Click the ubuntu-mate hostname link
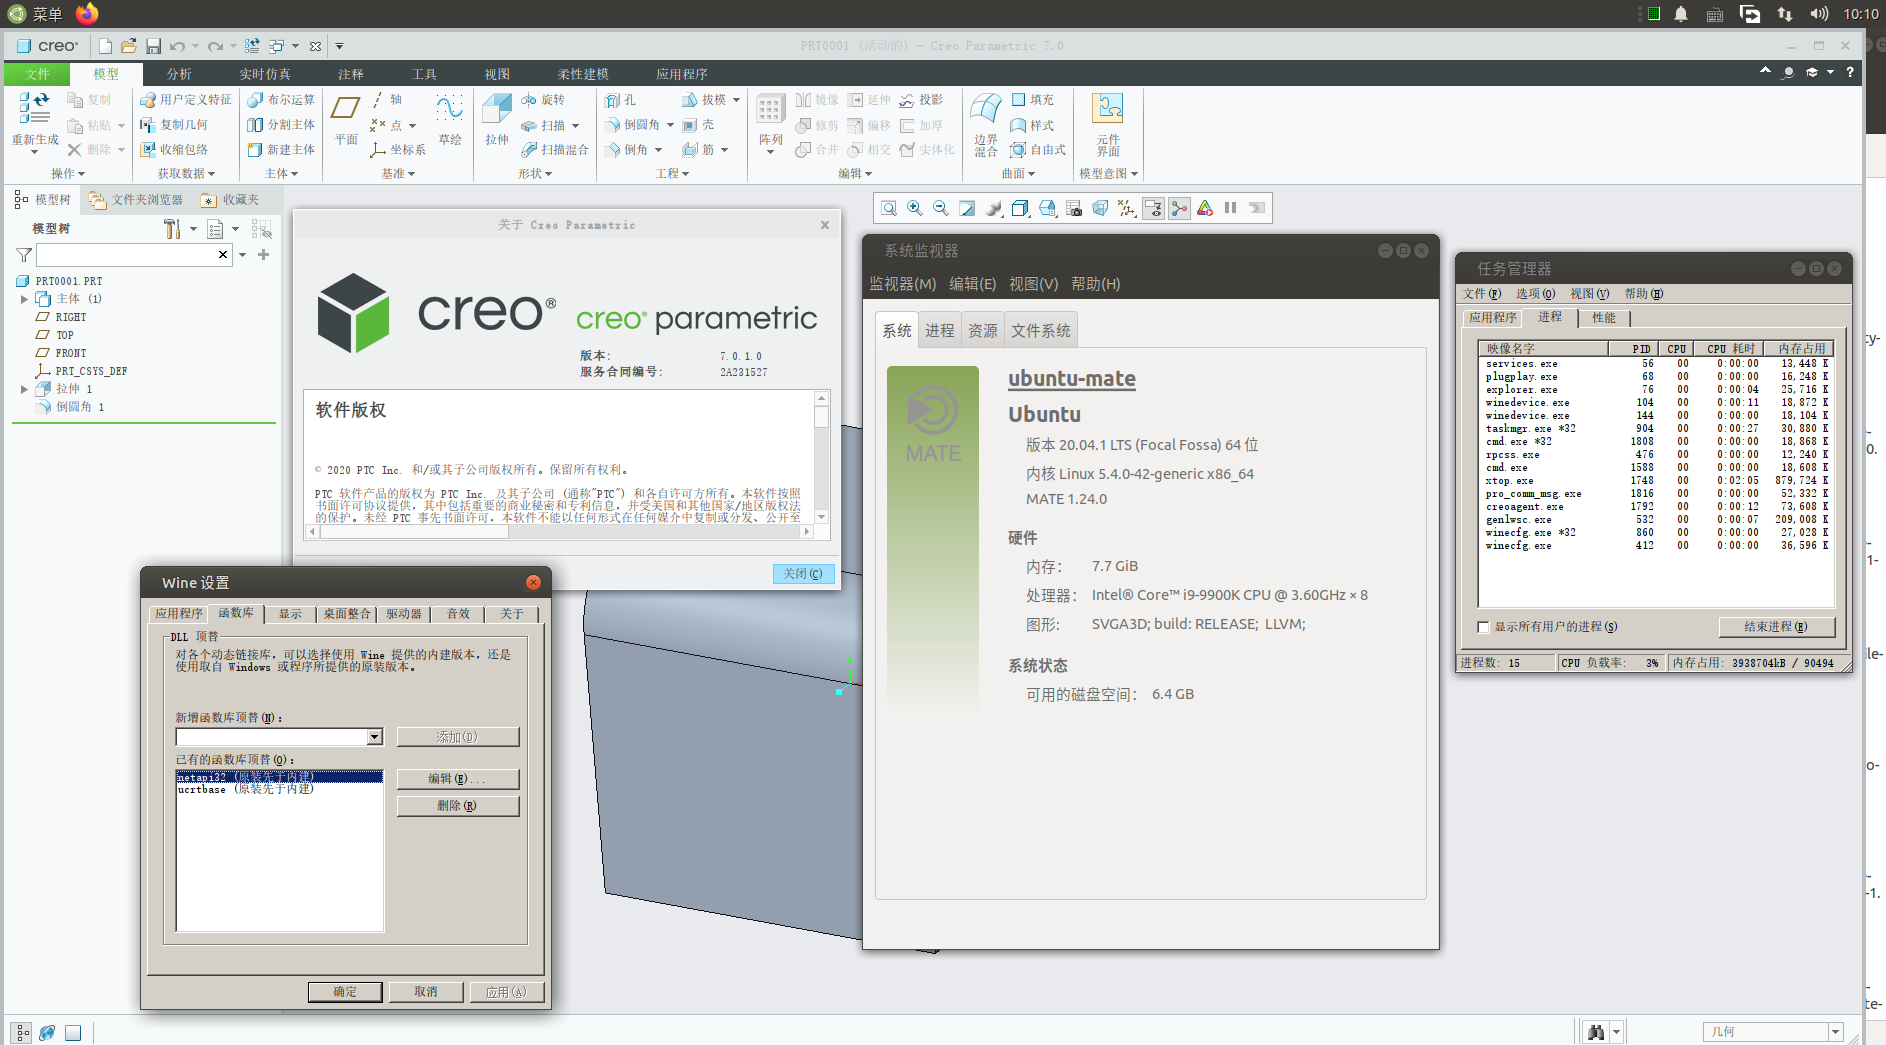This screenshot has height=1045, width=1886. click(1072, 379)
